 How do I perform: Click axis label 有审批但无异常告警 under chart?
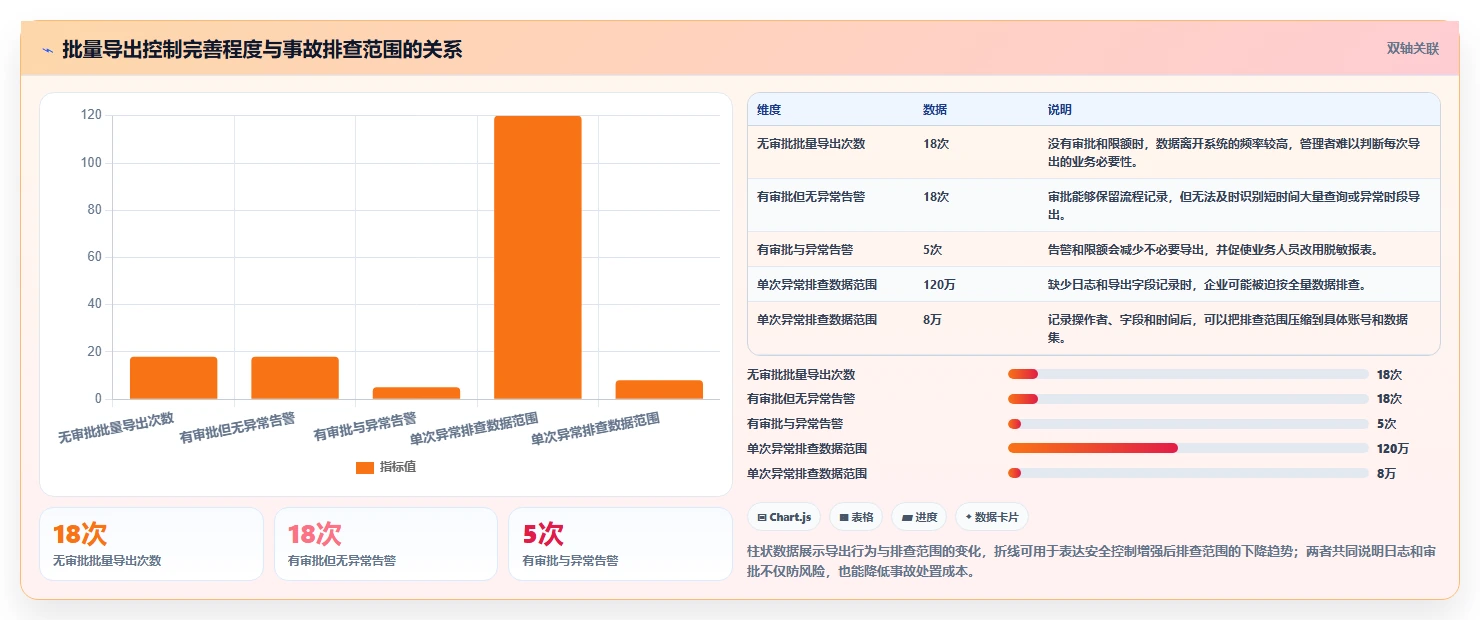238,428
